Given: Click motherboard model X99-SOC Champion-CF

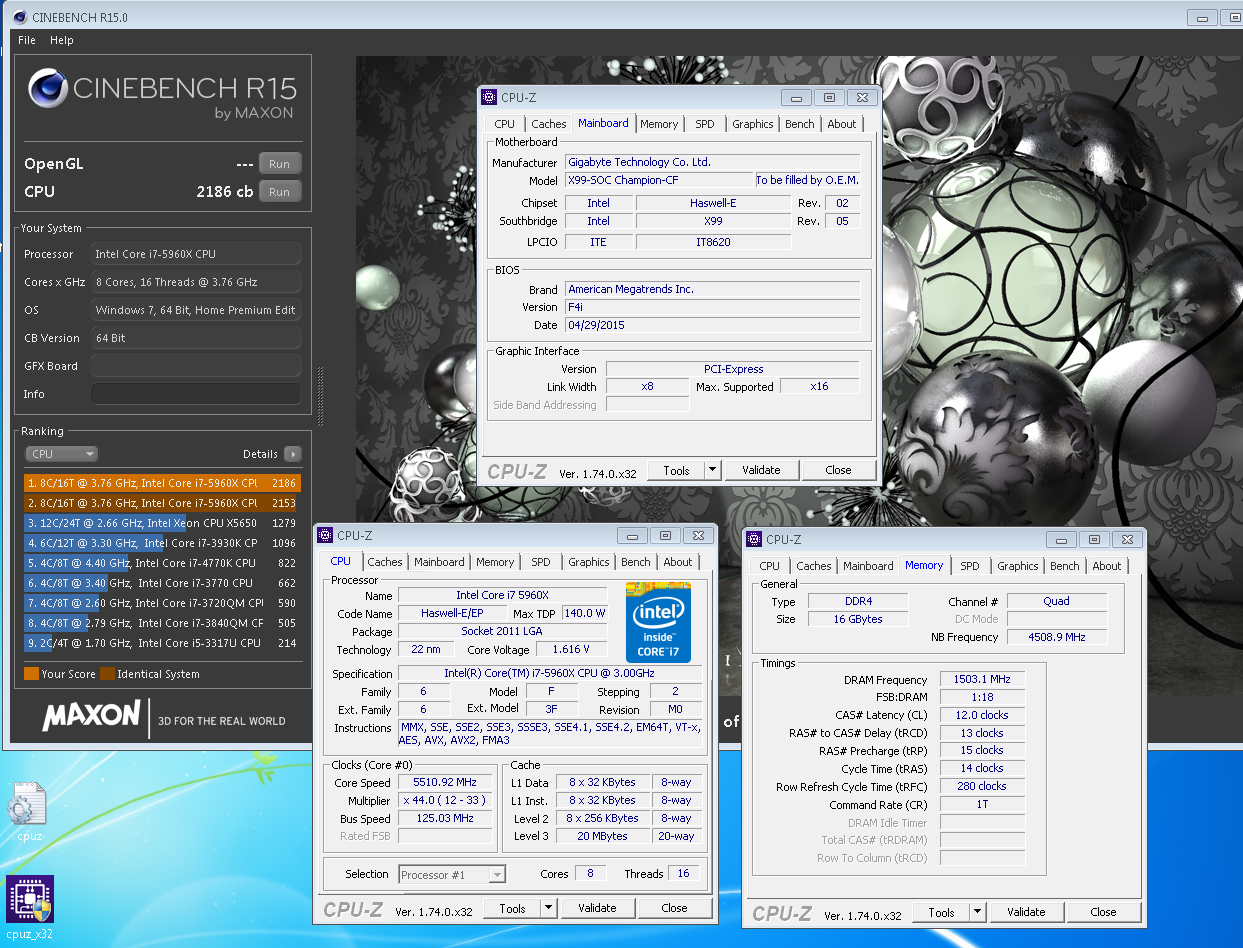Looking at the screenshot, I should pos(659,180).
